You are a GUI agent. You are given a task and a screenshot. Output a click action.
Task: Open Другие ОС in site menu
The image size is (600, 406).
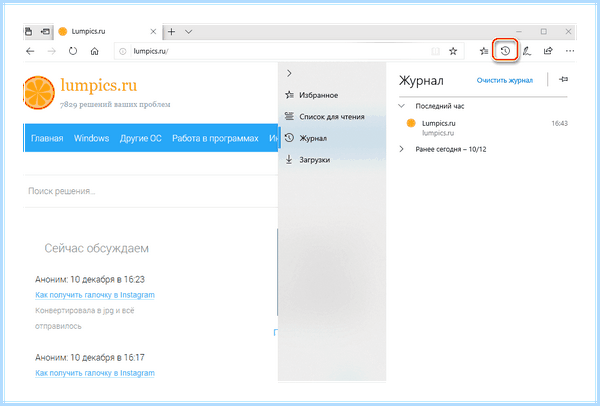tap(140, 138)
